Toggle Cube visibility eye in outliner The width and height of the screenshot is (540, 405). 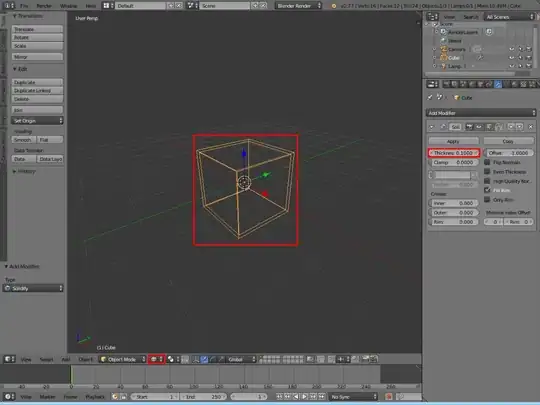coord(512,58)
